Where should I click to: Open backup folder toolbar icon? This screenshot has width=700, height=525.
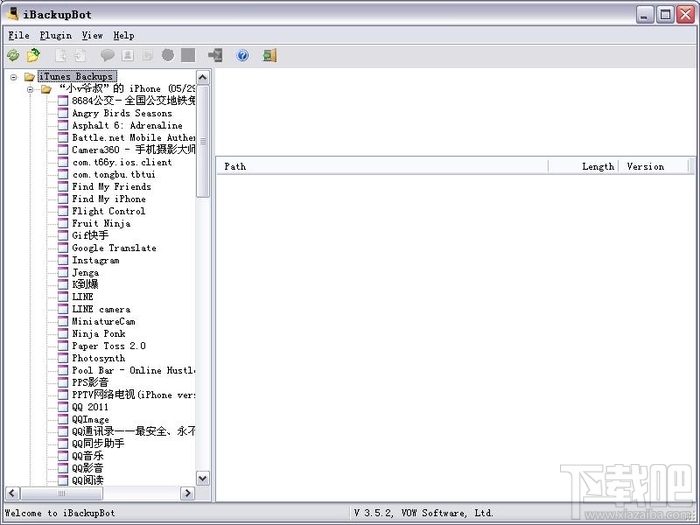33,55
